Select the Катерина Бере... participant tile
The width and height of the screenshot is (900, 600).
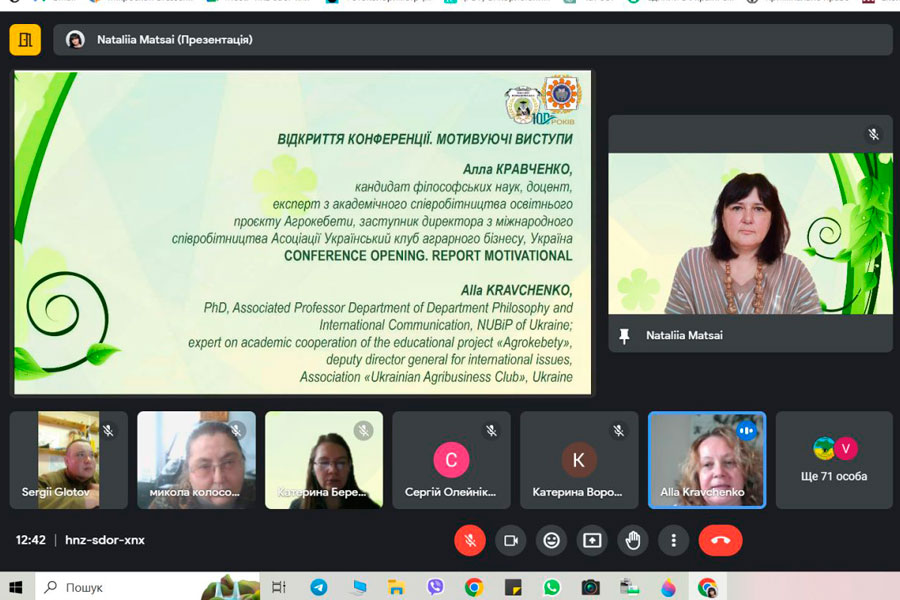click(x=324, y=460)
